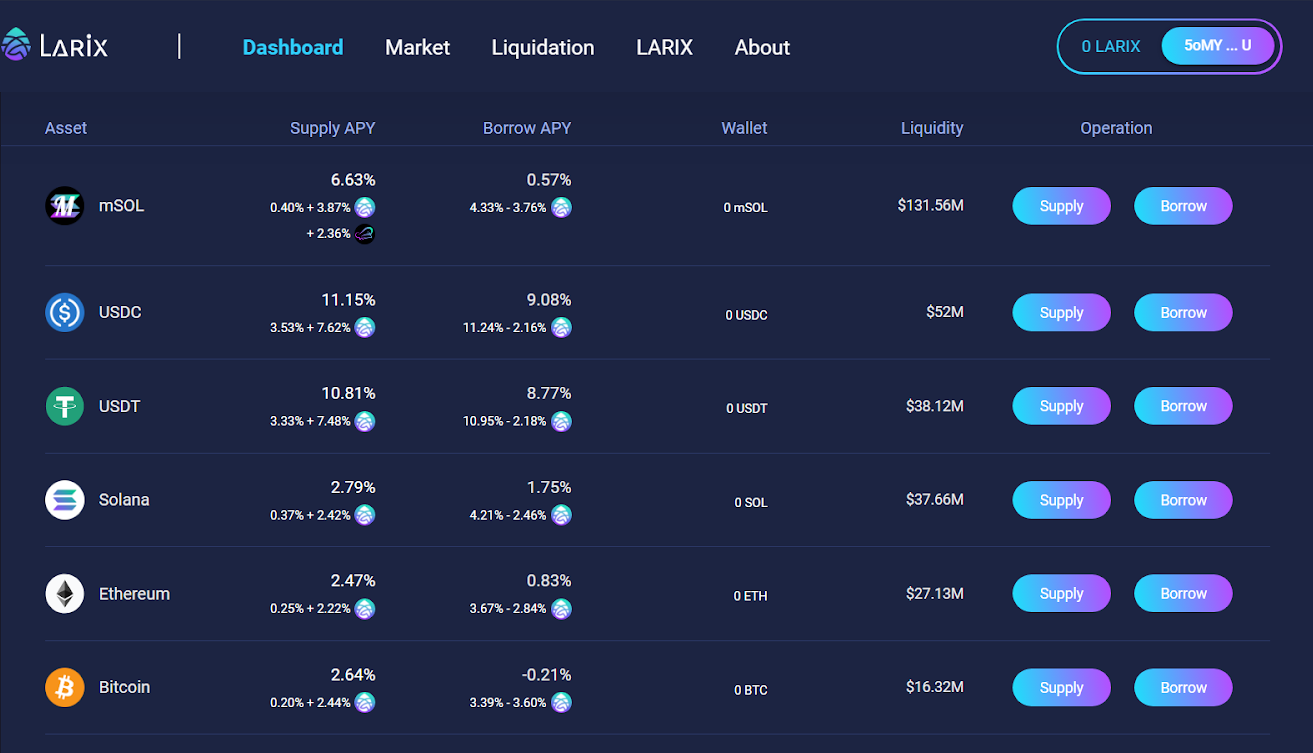Click LARIX icon in mSOL borrow APY
The height and width of the screenshot is (753, 1313).
561,208
